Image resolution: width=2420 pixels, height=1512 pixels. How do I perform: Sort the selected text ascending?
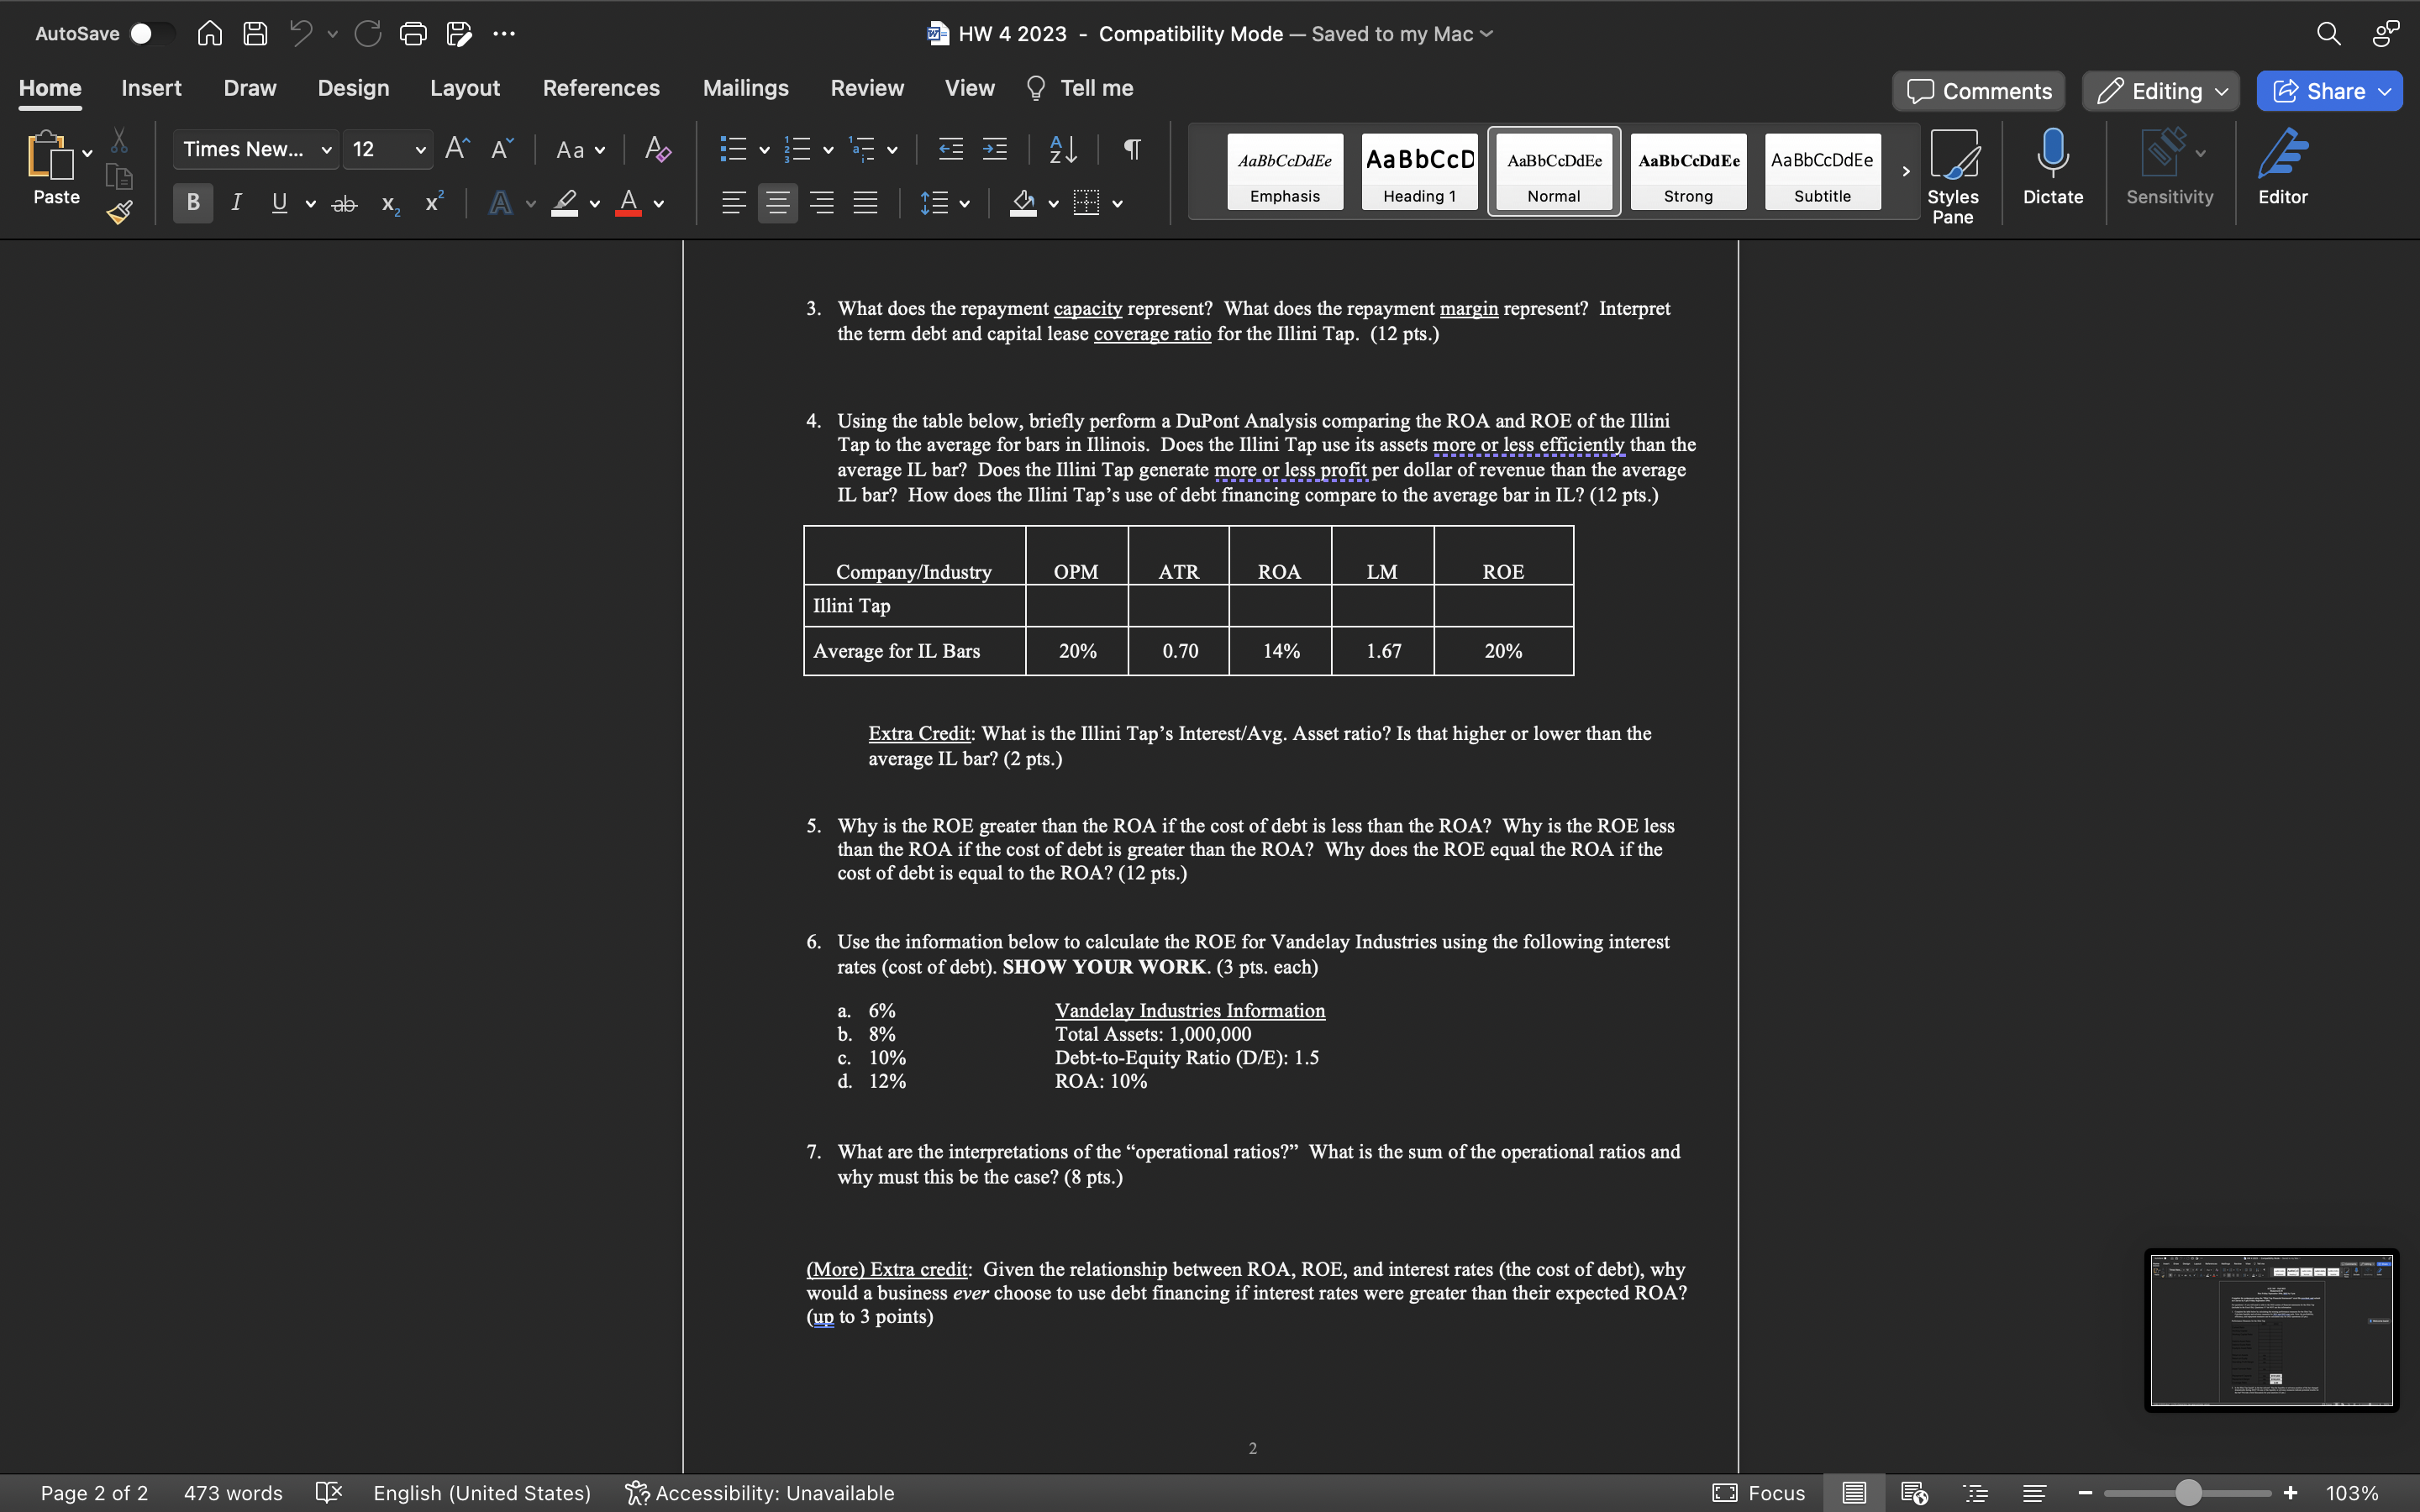click(x=1062, y=149)
